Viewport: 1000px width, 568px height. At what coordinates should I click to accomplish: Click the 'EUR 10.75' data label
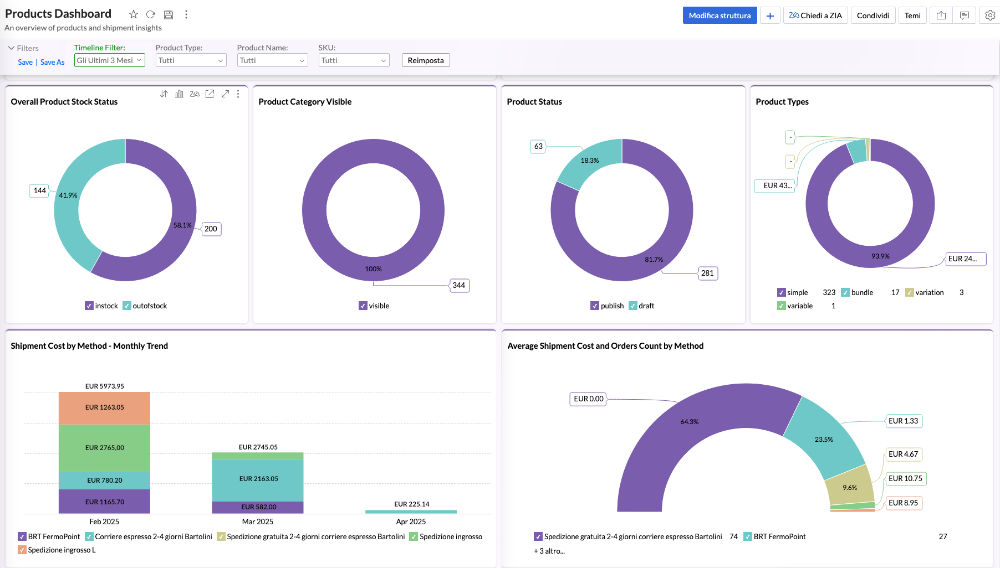(905, 478)
